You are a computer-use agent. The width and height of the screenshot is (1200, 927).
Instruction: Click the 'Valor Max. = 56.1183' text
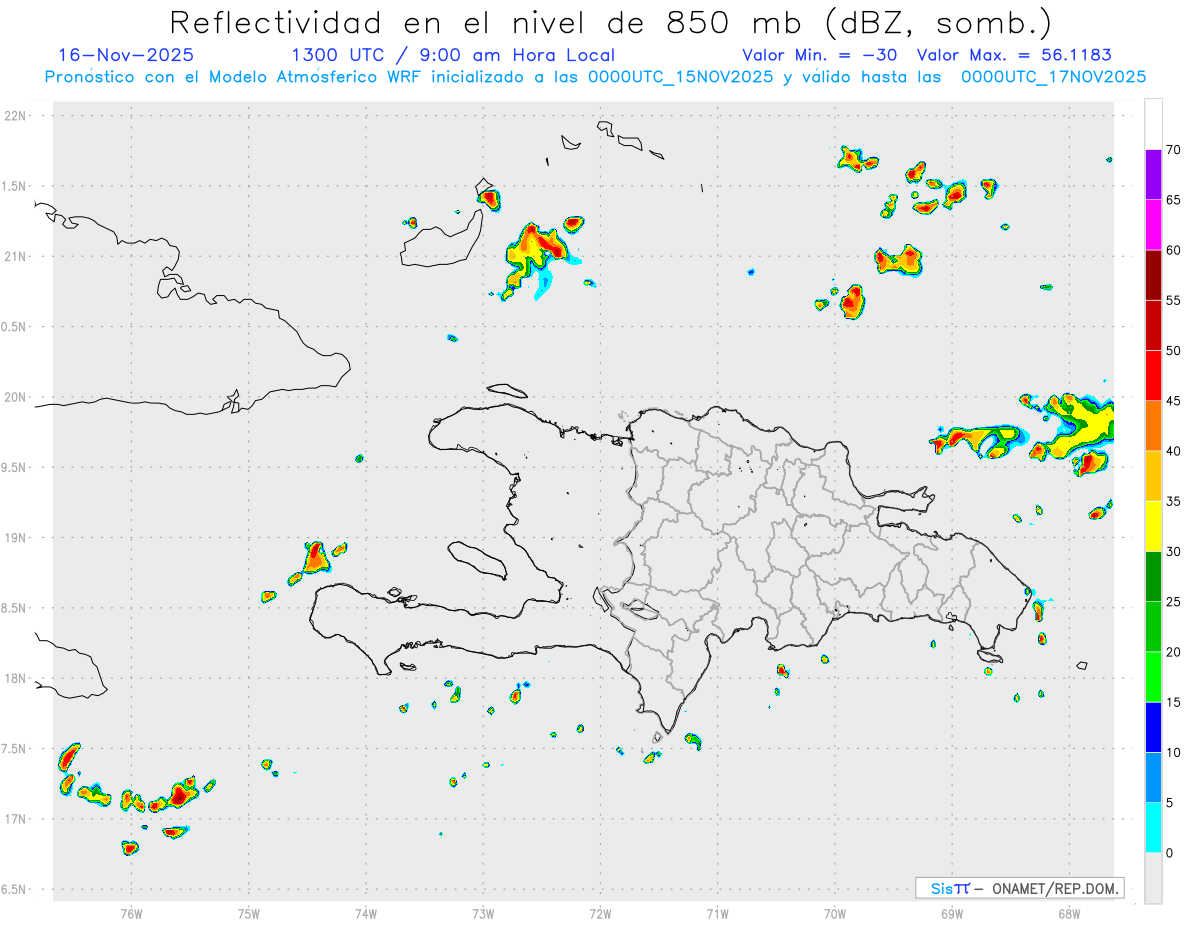tap(1014, 55)
